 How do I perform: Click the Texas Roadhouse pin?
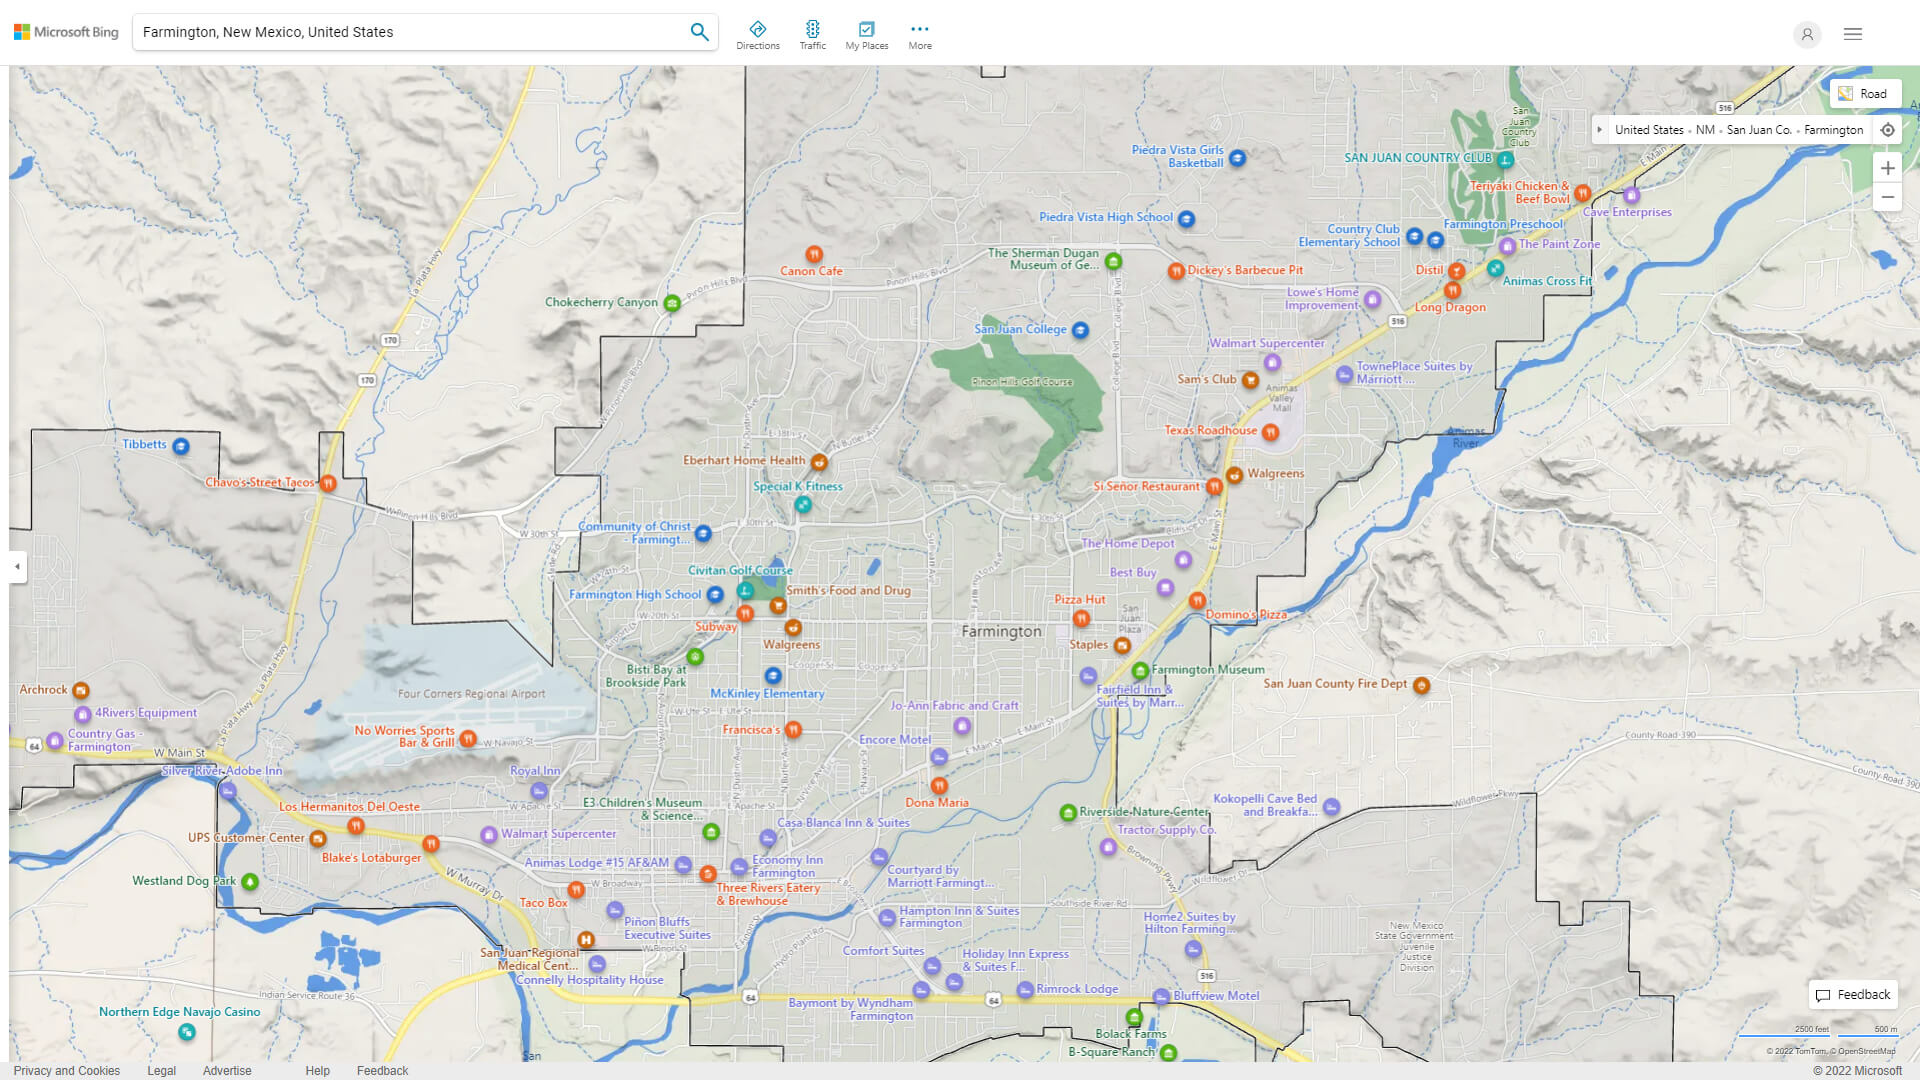coord(1270,432)
